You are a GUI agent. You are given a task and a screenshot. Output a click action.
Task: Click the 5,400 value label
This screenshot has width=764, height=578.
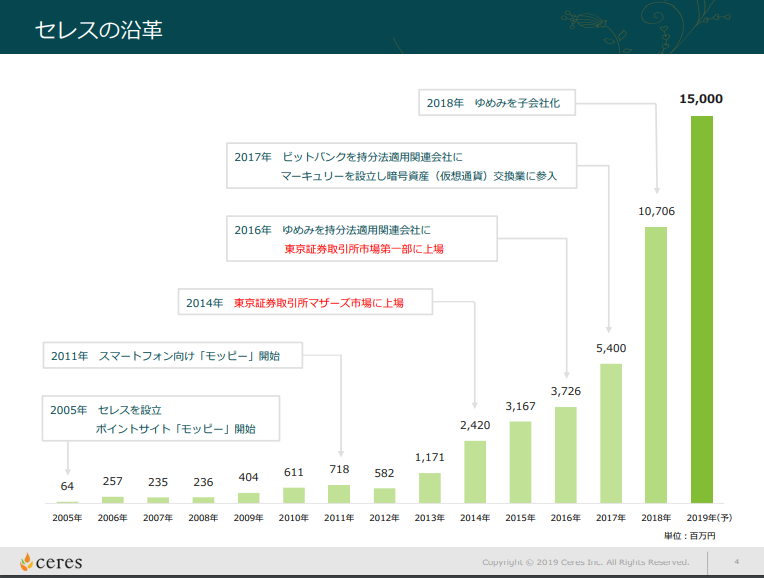(611, 348)
